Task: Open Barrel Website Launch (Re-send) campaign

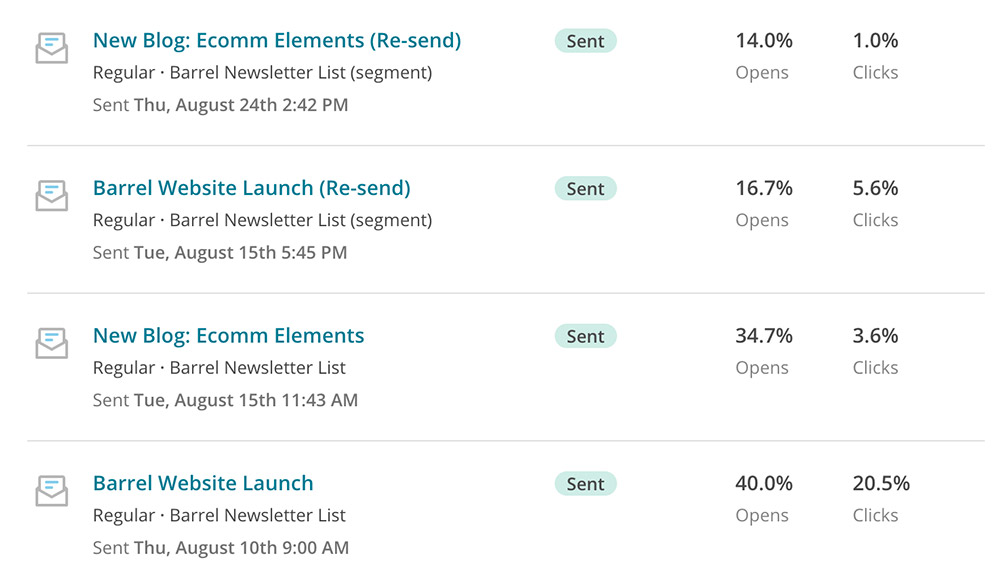Action: click(251, 188)
